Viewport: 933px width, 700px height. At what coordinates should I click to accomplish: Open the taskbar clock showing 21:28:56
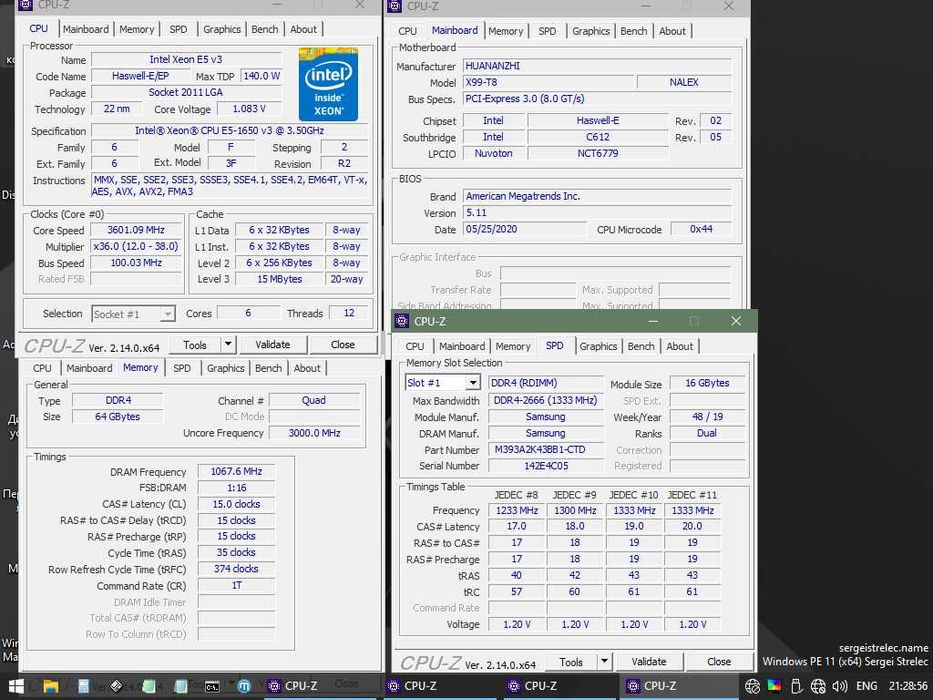coord(909,686)
